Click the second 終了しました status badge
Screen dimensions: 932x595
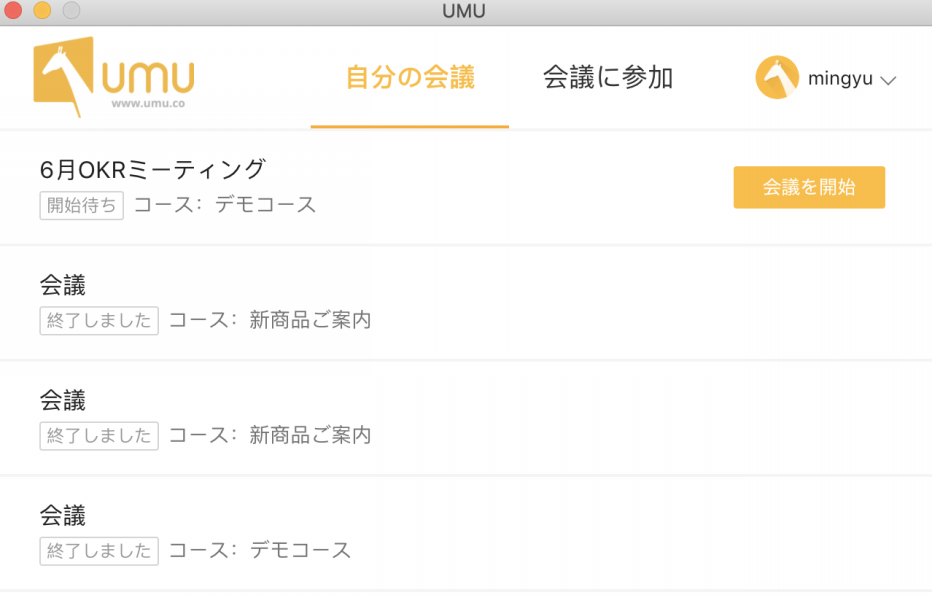[99, 436]
